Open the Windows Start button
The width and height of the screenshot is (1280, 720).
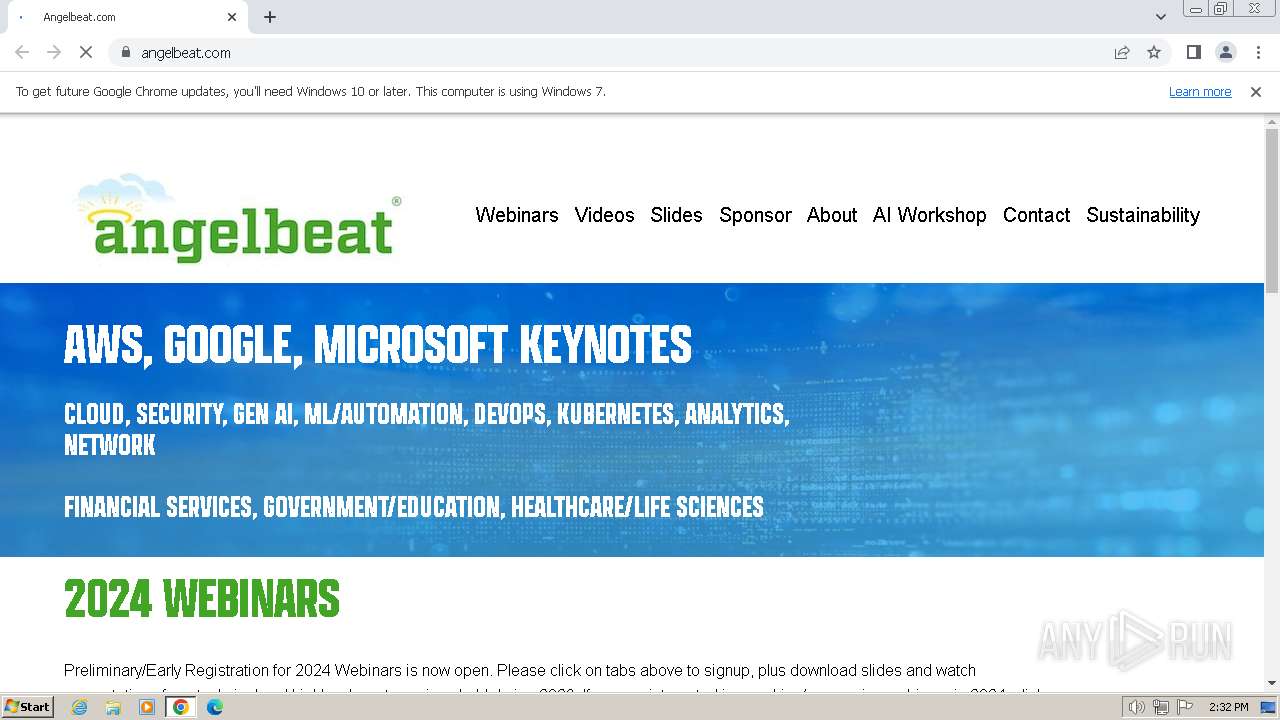(27, 707)
